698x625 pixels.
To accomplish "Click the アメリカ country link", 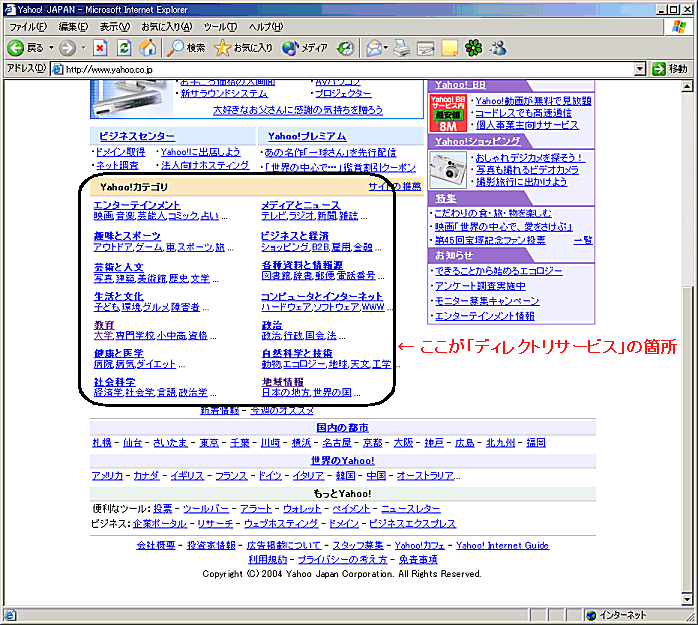I will coord(107,476).
